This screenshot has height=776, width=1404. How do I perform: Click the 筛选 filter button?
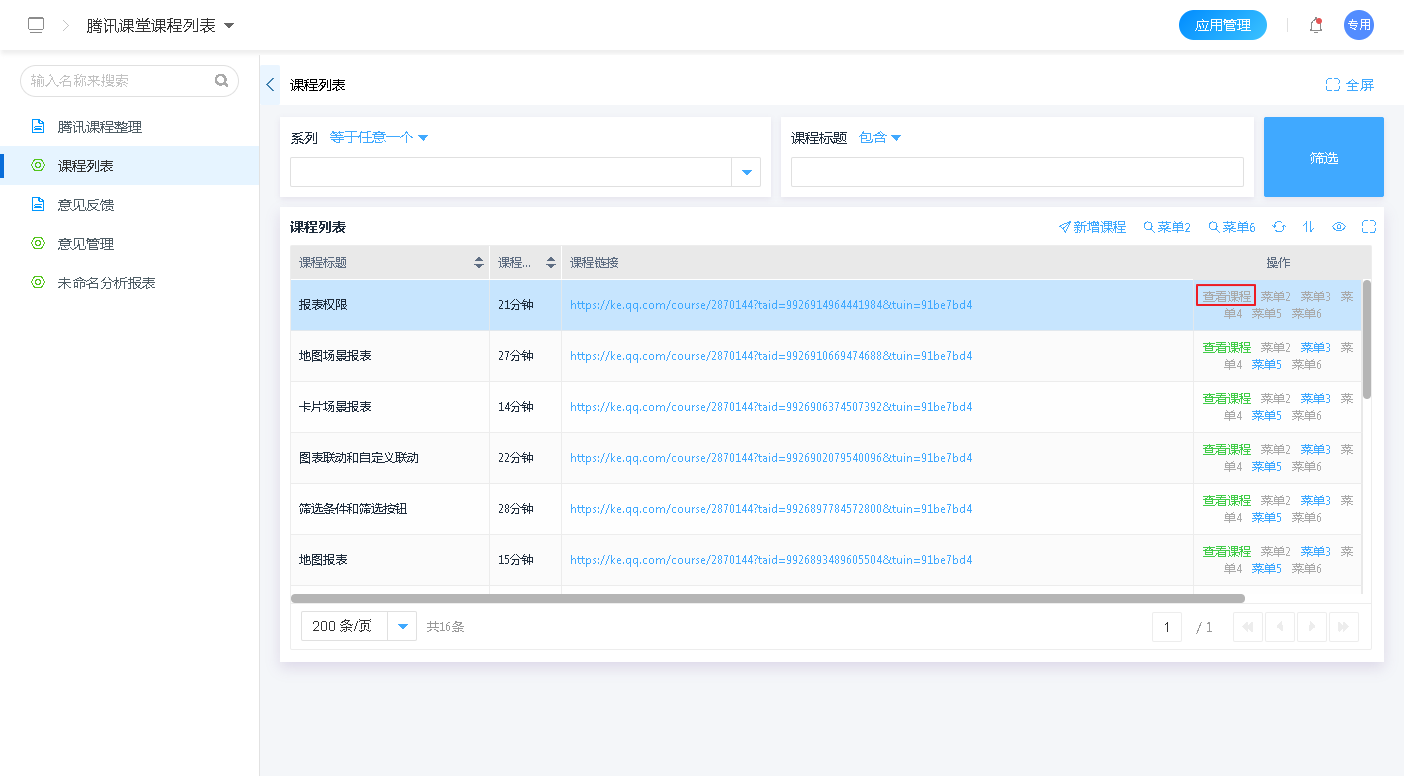(1323, 157)
